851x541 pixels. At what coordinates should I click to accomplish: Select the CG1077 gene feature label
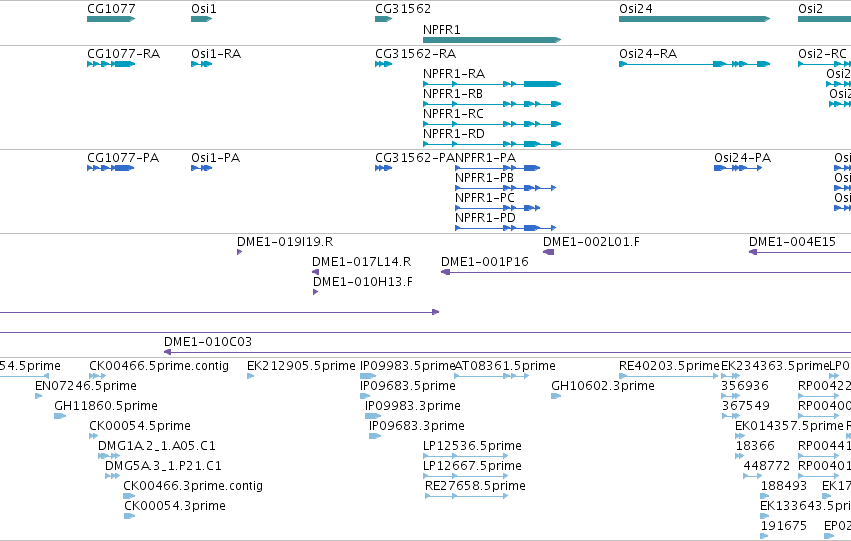(111, 9)
